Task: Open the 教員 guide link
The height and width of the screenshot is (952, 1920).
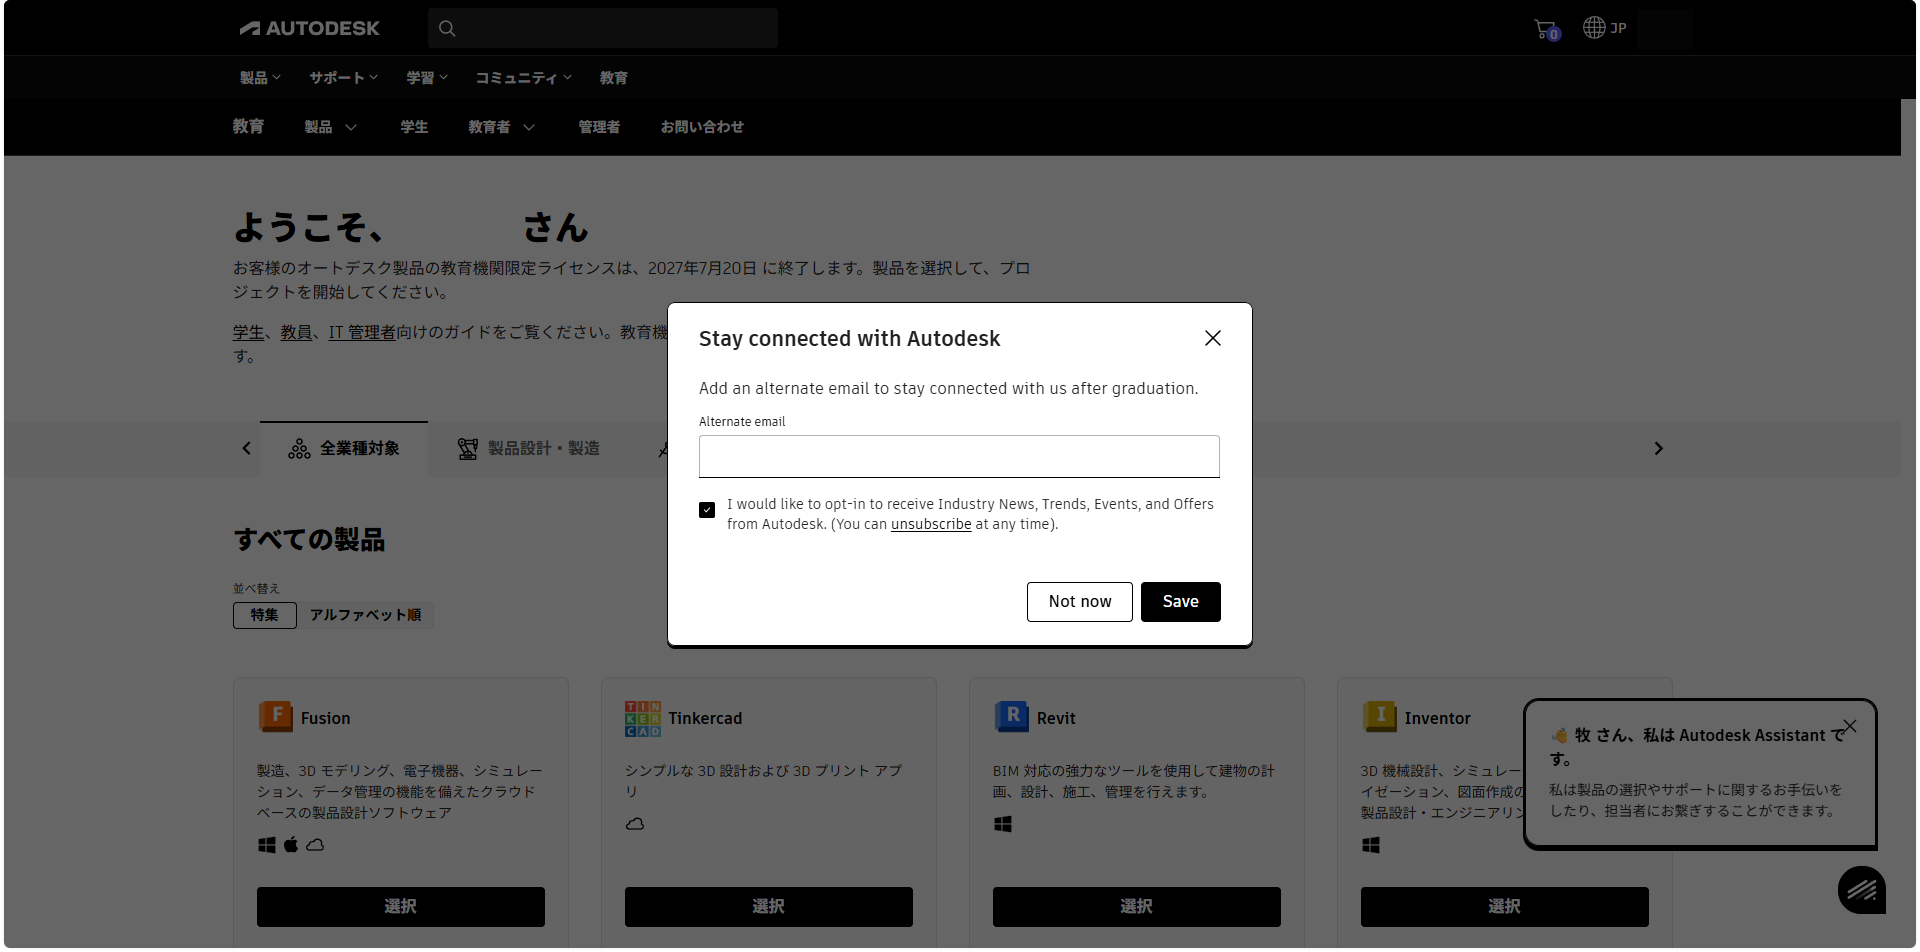Action: click(x=296, y=332)
